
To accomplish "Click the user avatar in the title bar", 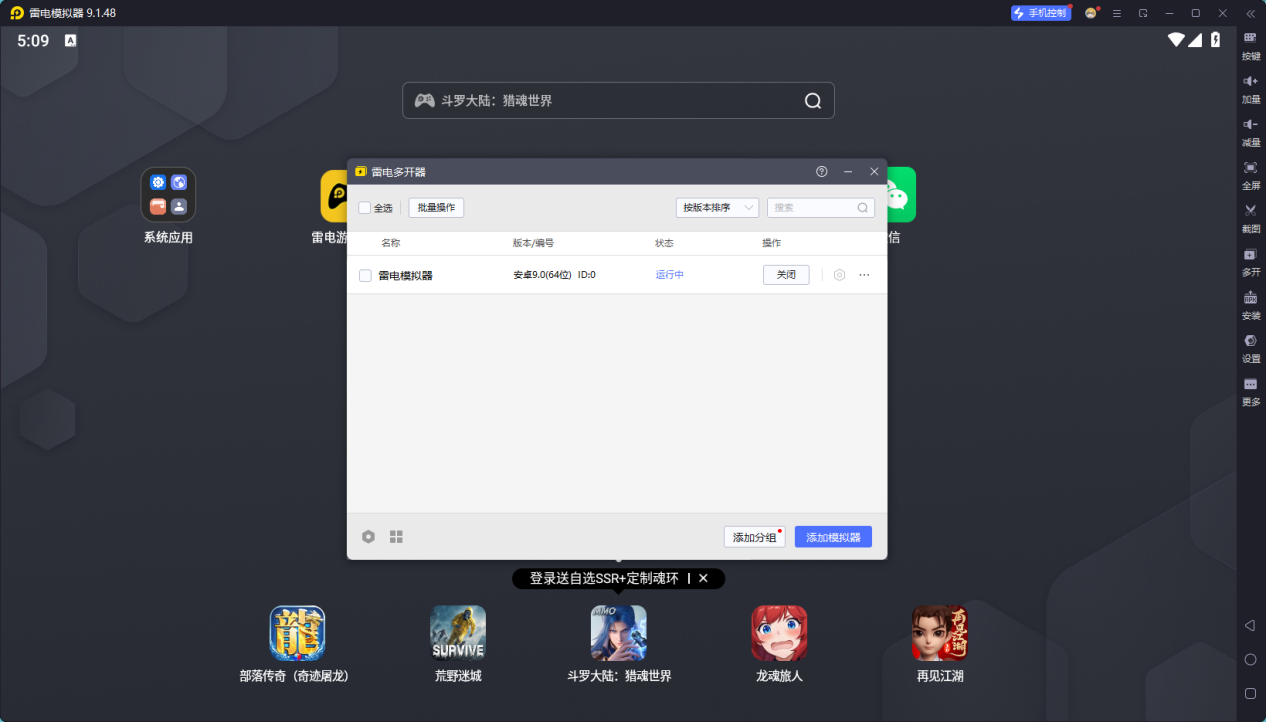I will pyautogui.click(x=1091, y=13).
